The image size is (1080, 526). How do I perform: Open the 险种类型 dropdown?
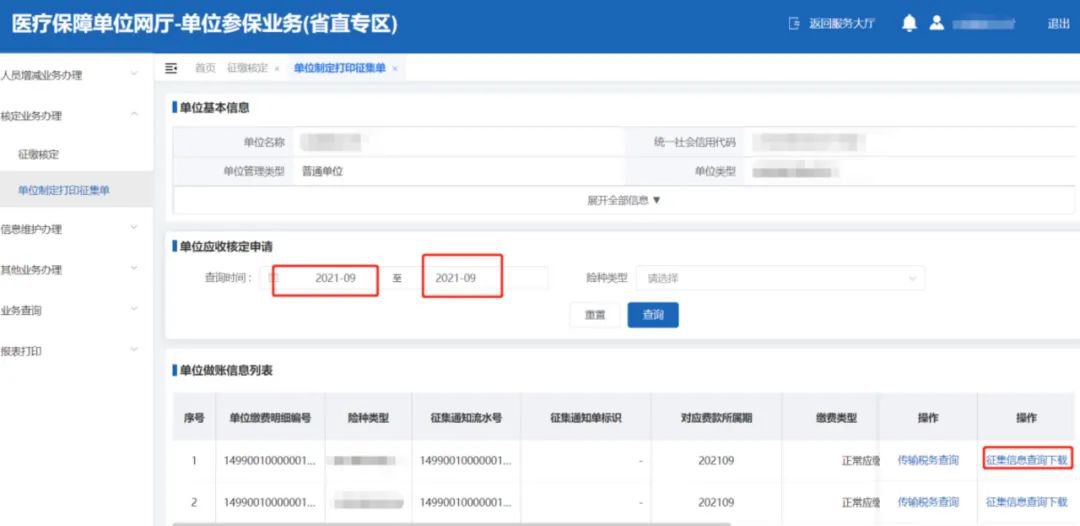(780, 278)
